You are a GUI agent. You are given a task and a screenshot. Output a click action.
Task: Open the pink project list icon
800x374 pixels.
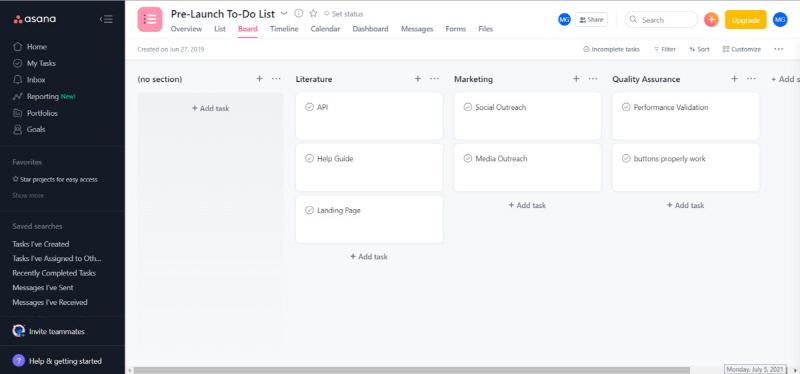tap(150, 19)
